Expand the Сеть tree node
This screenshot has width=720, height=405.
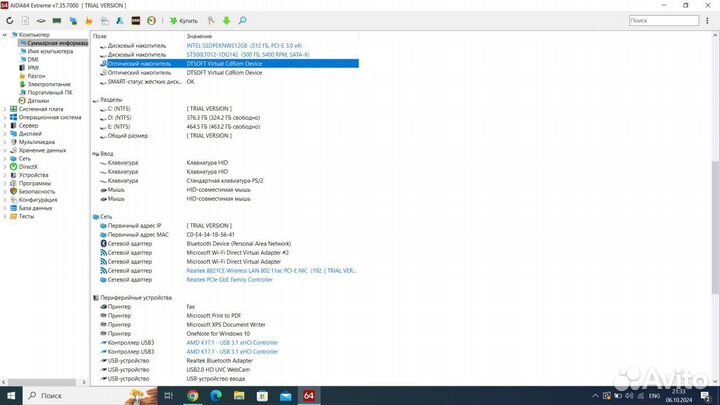coord(5,159)
